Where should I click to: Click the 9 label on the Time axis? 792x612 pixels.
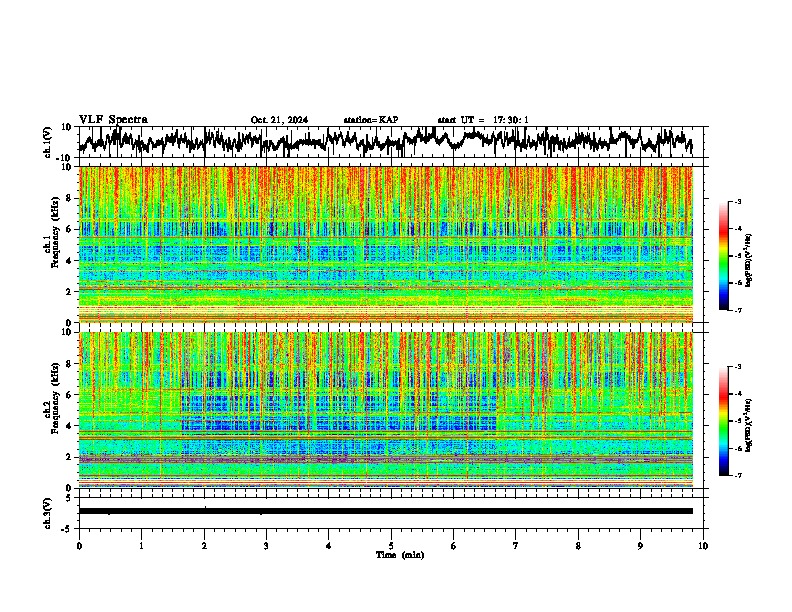(640, 546)
